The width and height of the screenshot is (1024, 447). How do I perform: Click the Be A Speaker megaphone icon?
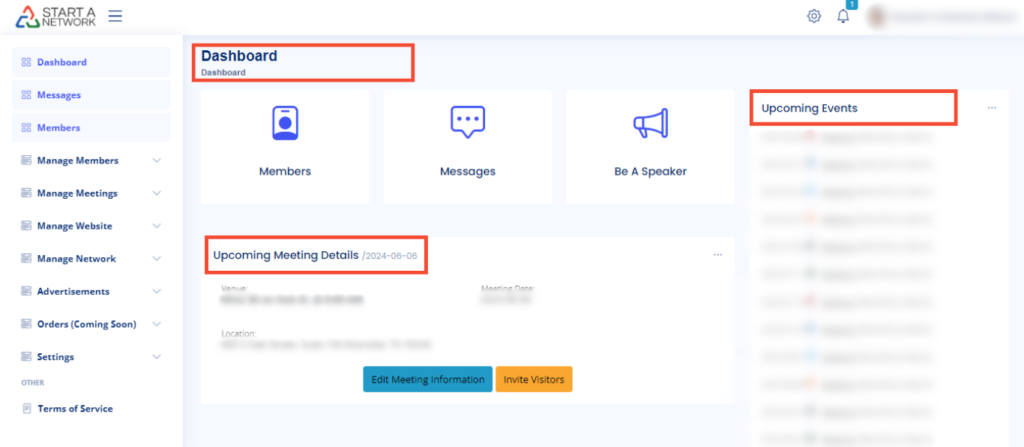(x=650, y=124)
